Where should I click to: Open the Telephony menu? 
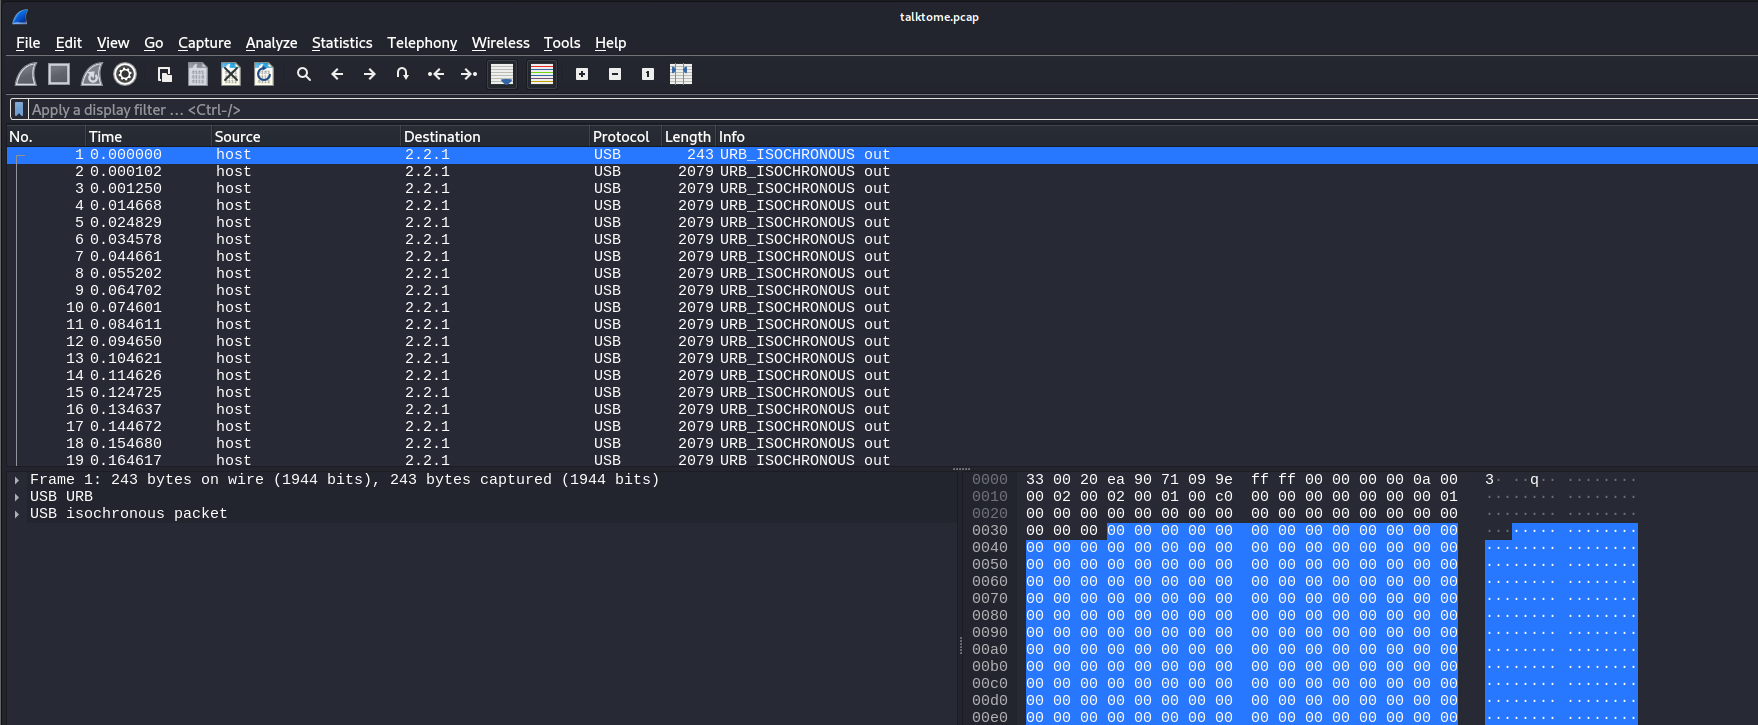coord(421,43)
